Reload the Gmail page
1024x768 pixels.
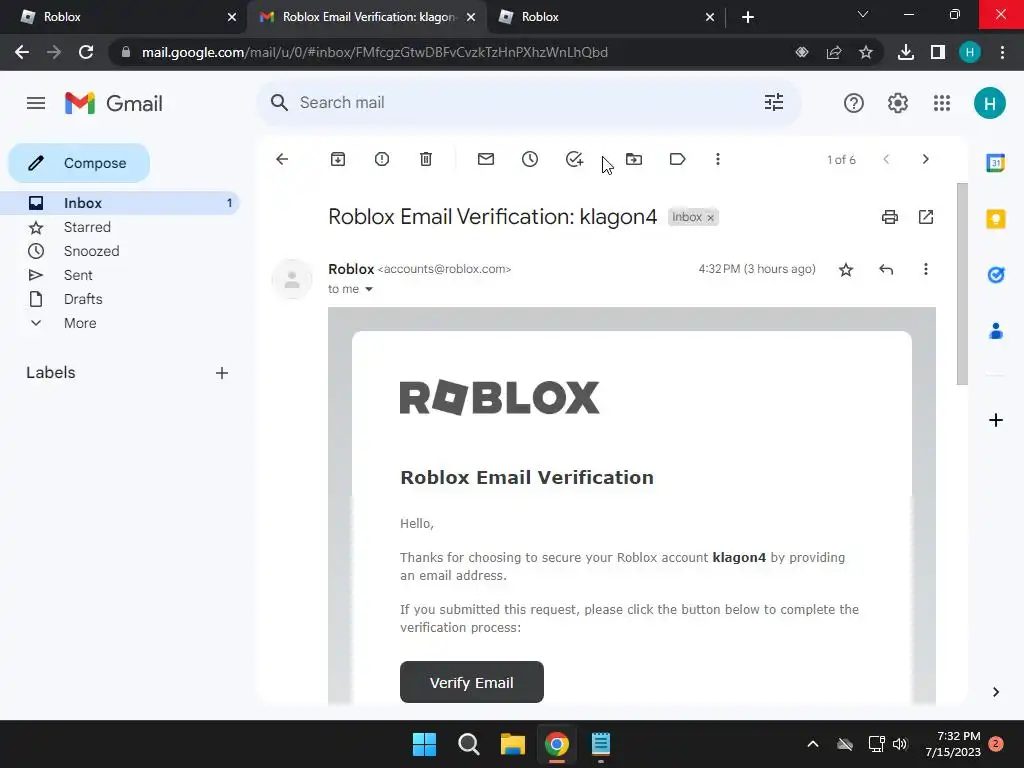86,52
